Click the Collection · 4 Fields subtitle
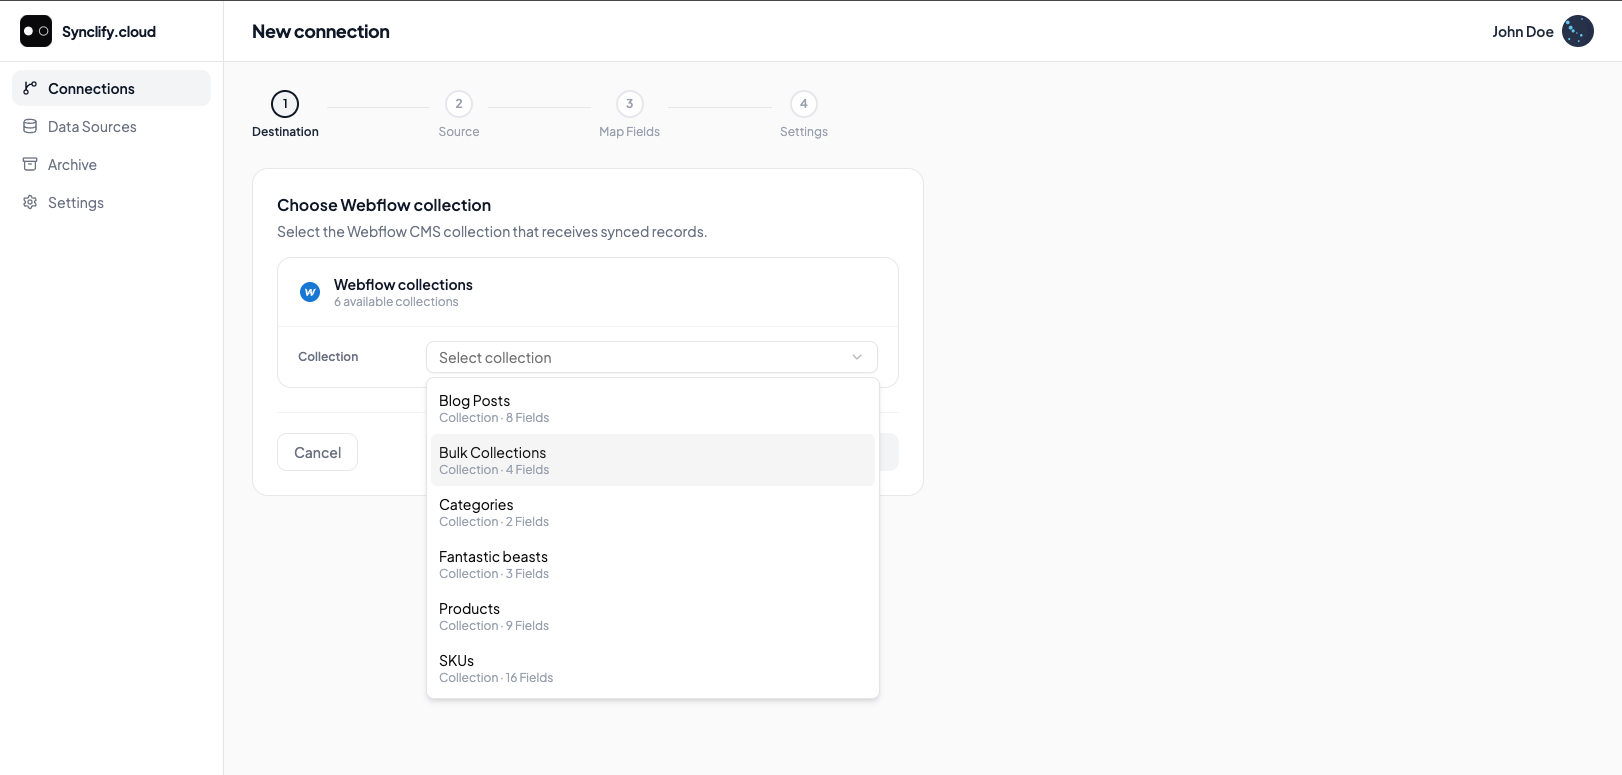 coord(494,470)
